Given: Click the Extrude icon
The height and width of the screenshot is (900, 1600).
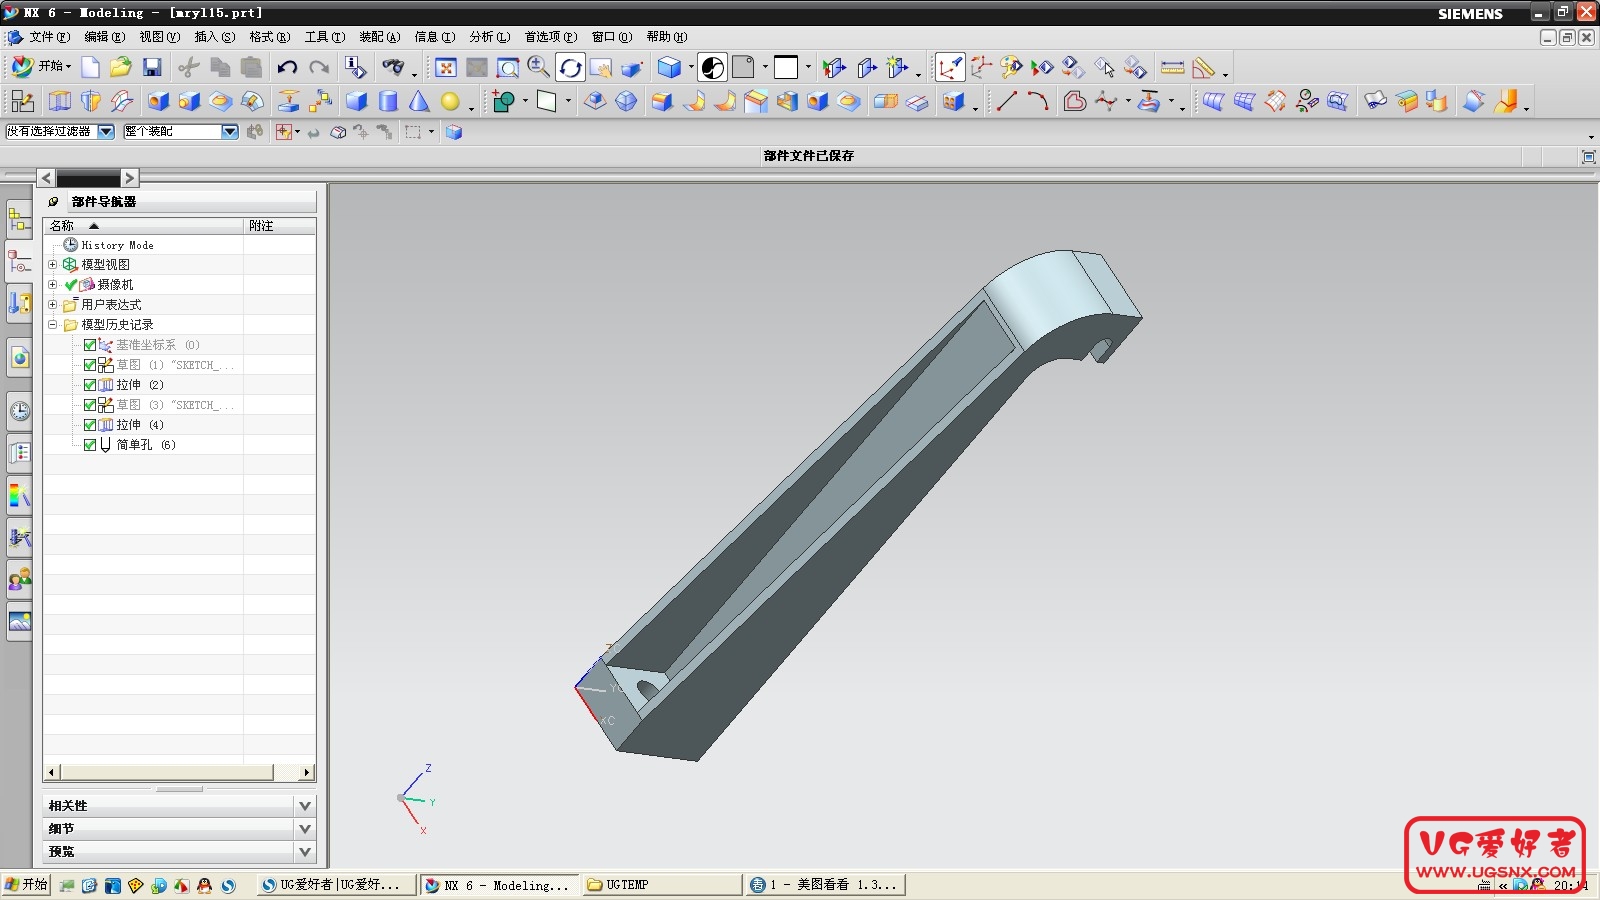Looking at the screenshot, I should 60,101.
